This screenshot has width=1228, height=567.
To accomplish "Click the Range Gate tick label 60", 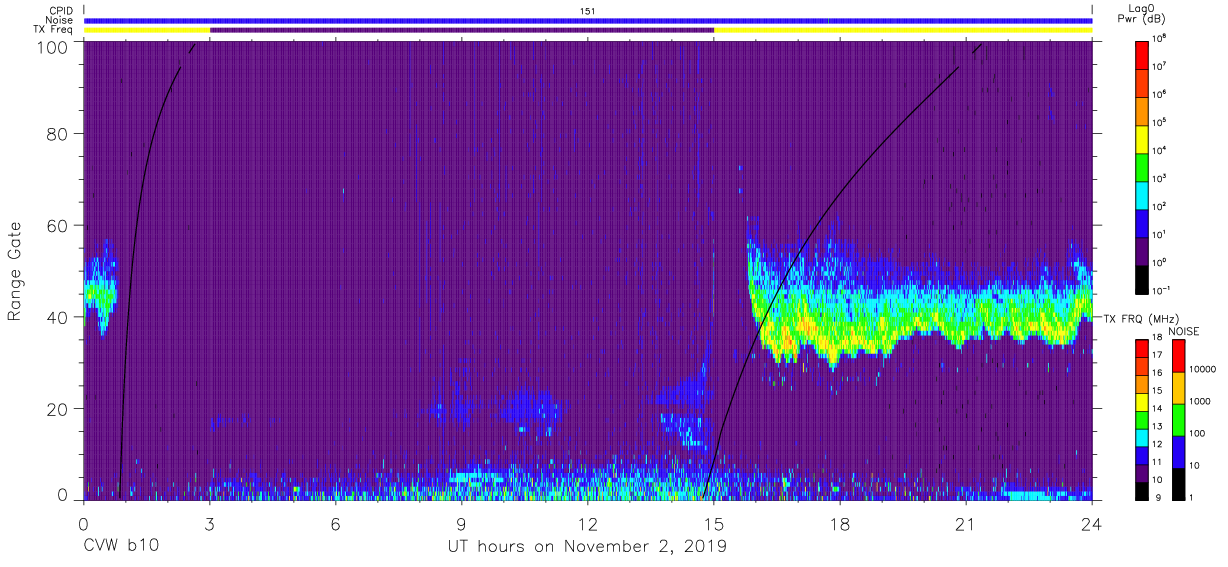I will (x=55, y=227).
